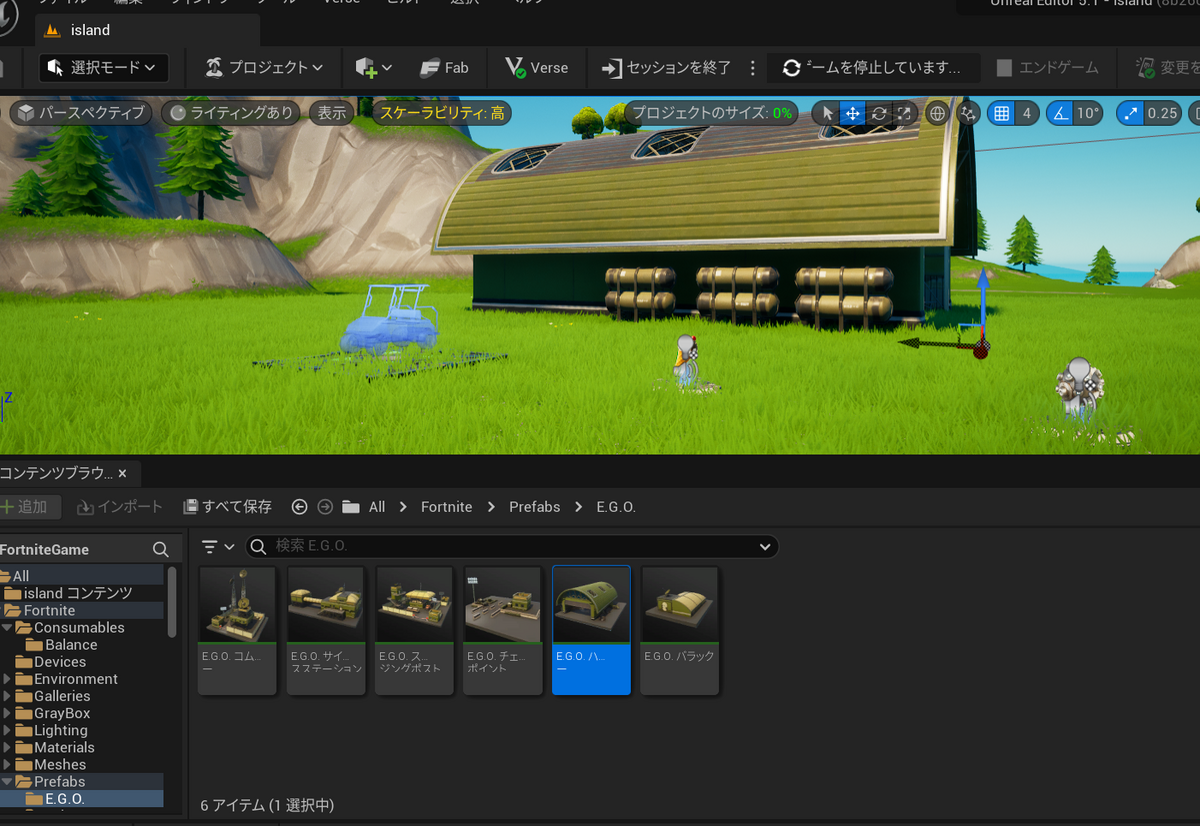1200x826 pixels.
Task: Click the 追加 add button
Action: [x=26, y=507]
